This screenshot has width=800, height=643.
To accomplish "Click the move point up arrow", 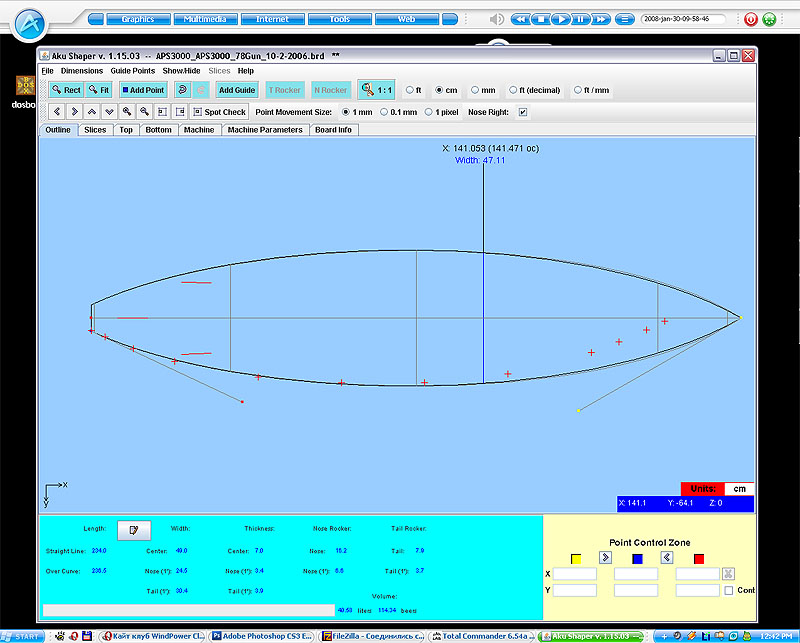I will (92, 112).
